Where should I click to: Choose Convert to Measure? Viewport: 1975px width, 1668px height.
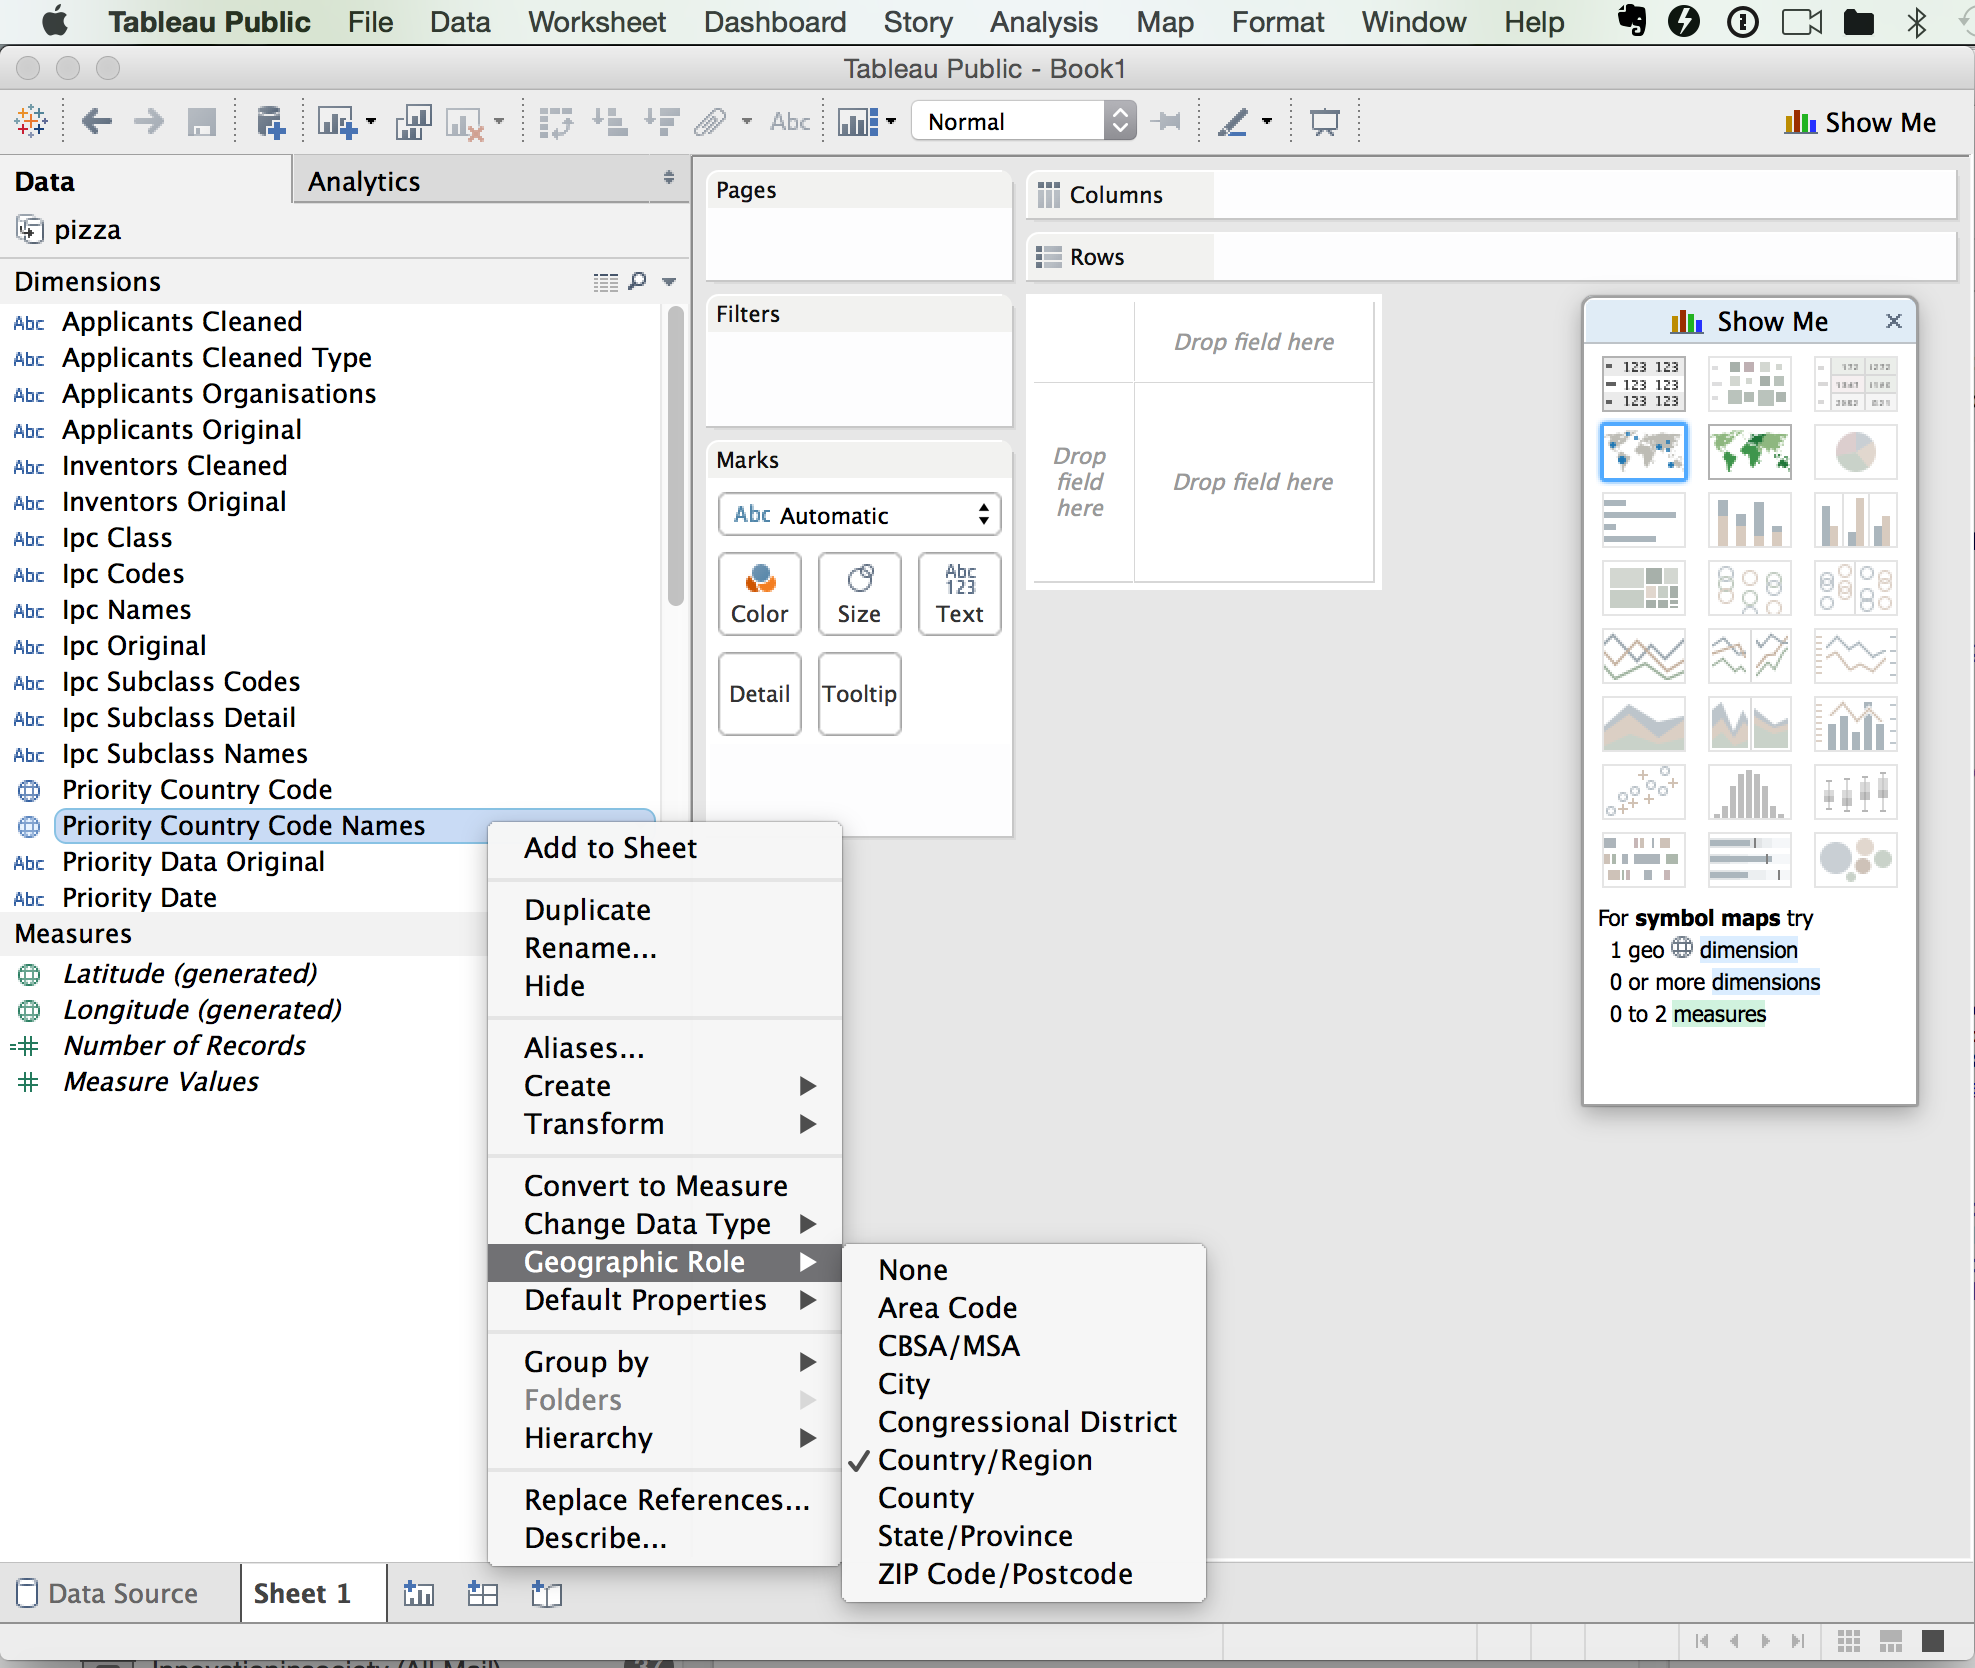click(664, 1186)
